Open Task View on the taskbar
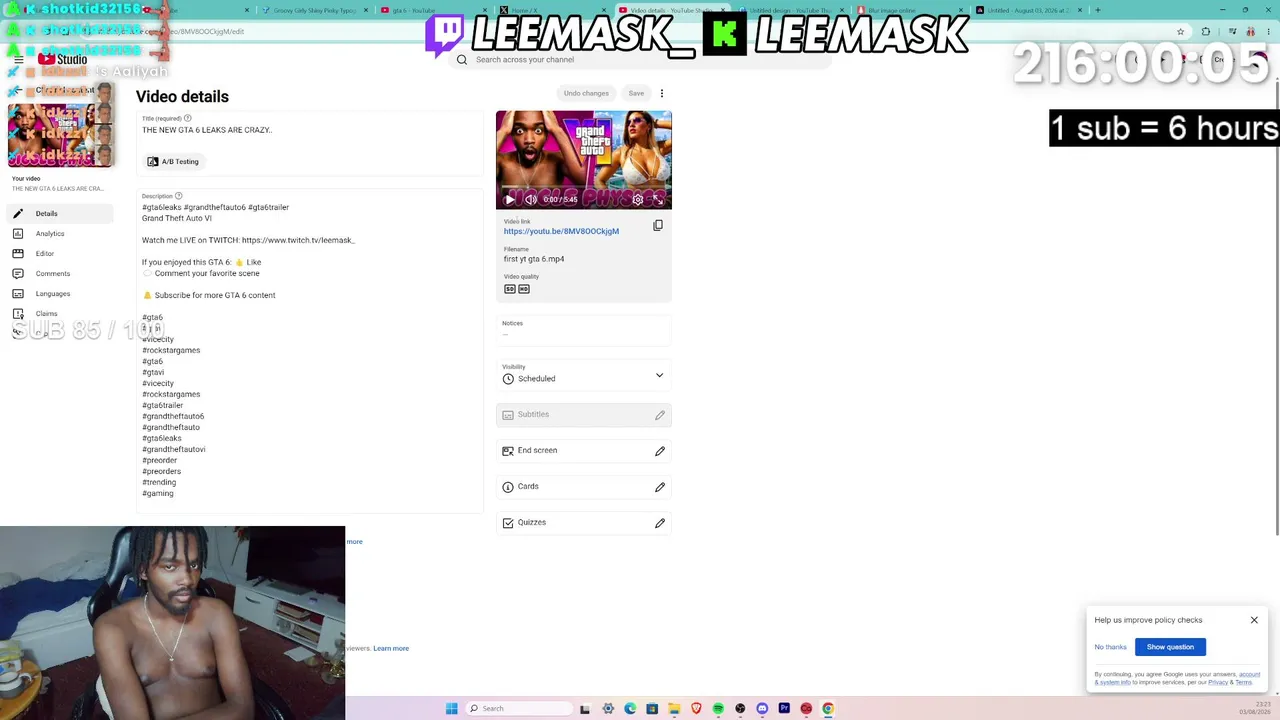Image resolution: width=1280 pixels, height=720 pixels. tap(586, 708)
